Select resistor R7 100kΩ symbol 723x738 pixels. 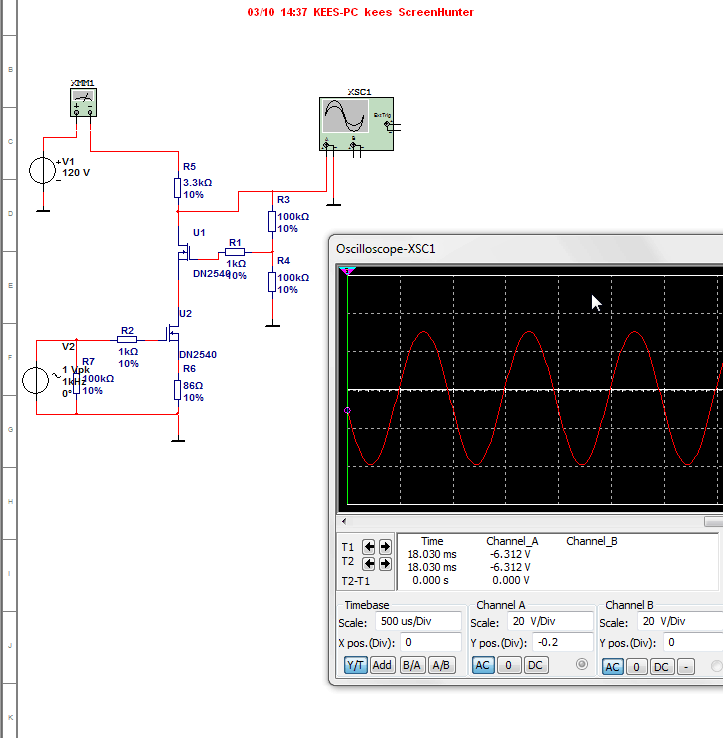76,383
